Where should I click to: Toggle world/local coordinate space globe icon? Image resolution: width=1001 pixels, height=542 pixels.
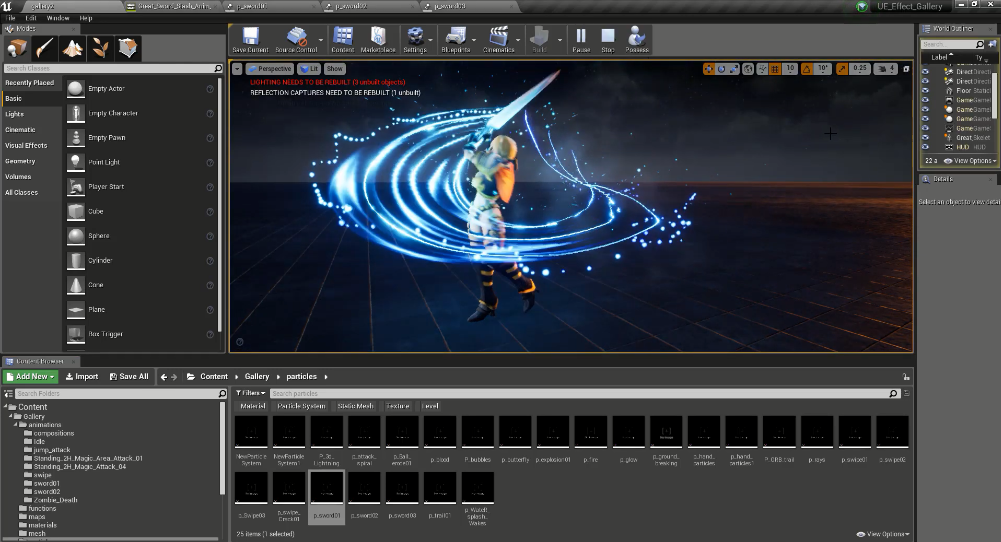click(x=748, y=69)
